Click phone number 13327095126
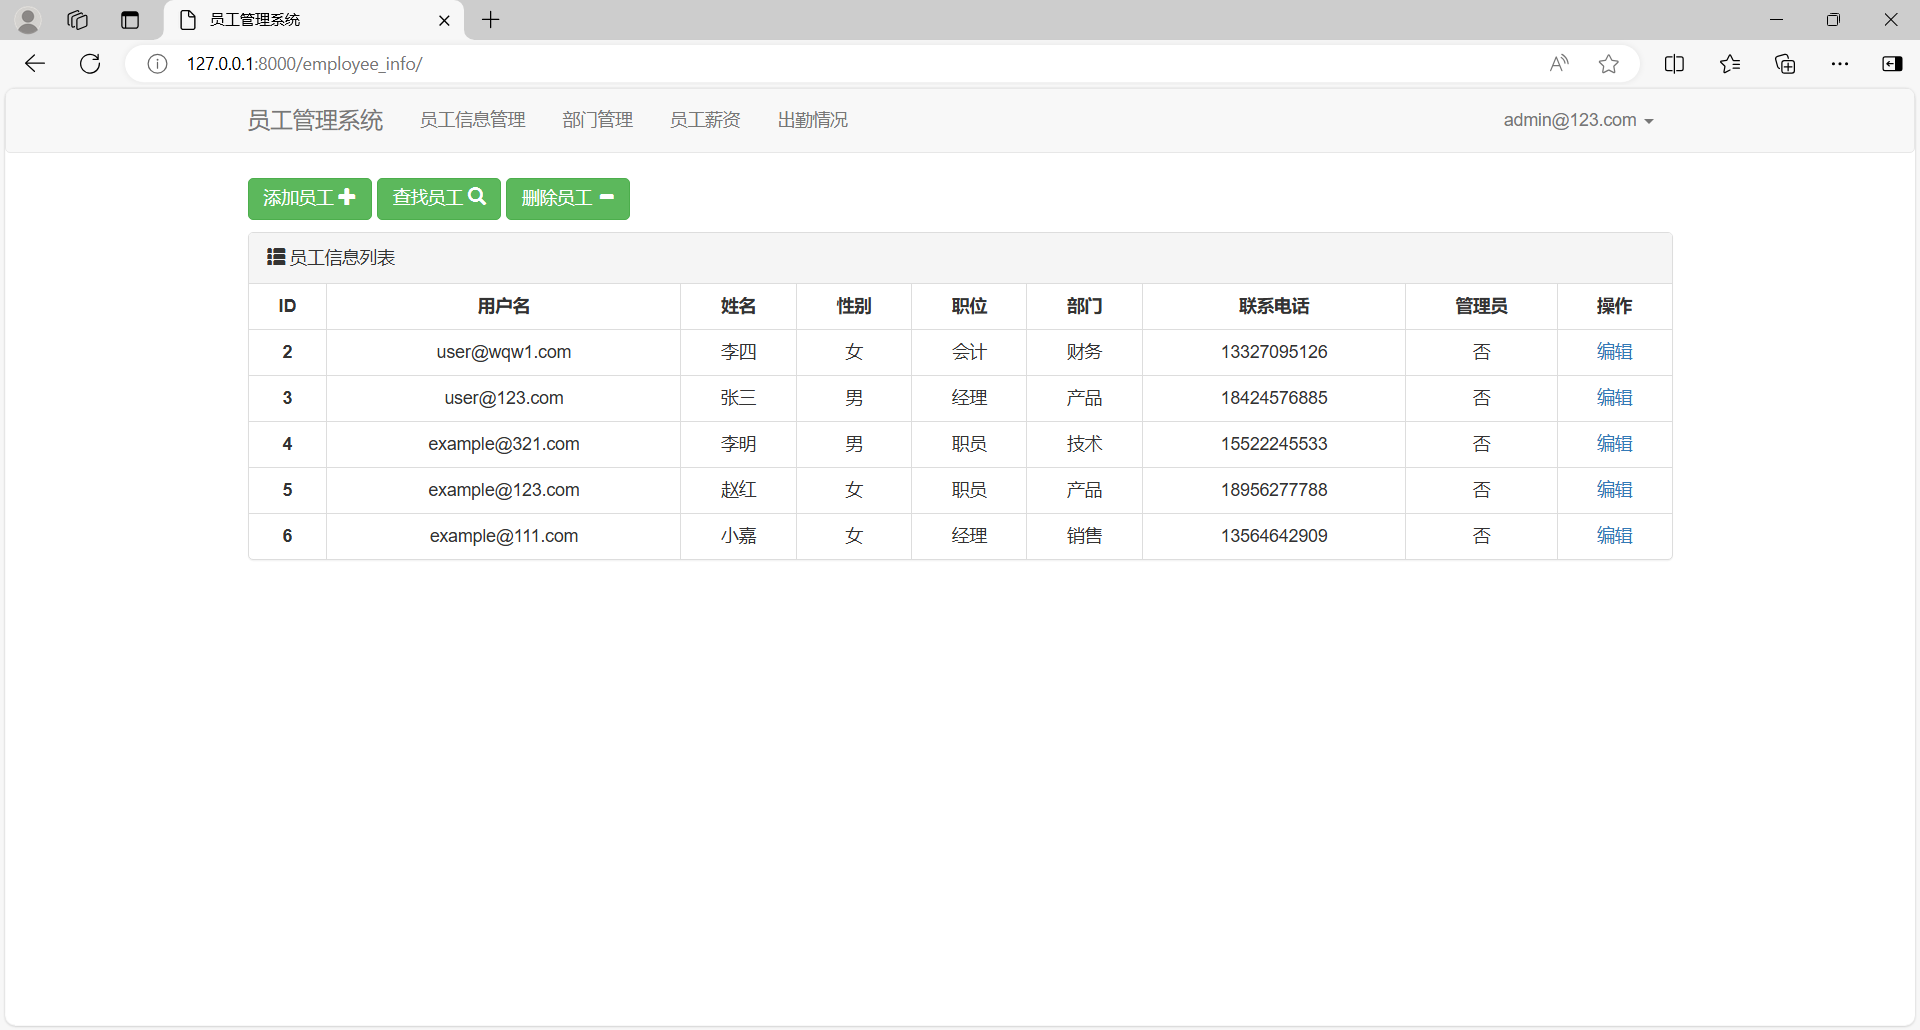 point(1274,352)
